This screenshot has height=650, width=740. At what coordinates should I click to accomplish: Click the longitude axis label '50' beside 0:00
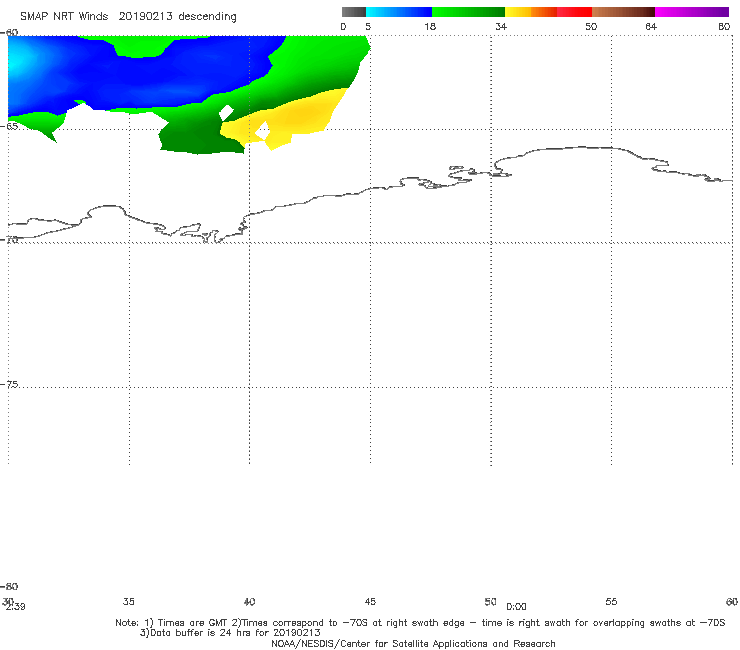[490, 601]
